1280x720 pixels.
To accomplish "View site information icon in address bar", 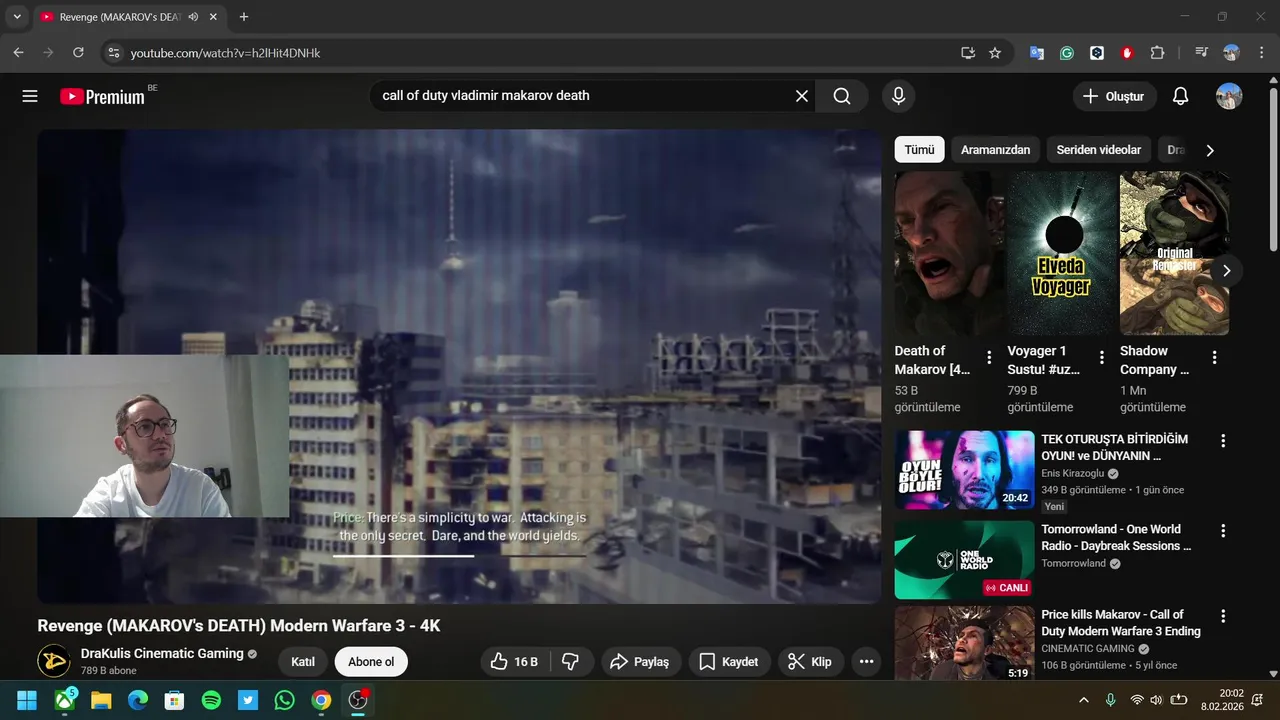I will point(113,53).
